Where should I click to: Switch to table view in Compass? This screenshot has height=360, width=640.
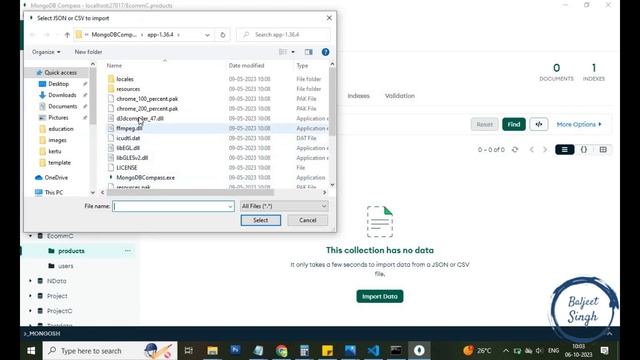coord(603,150)
